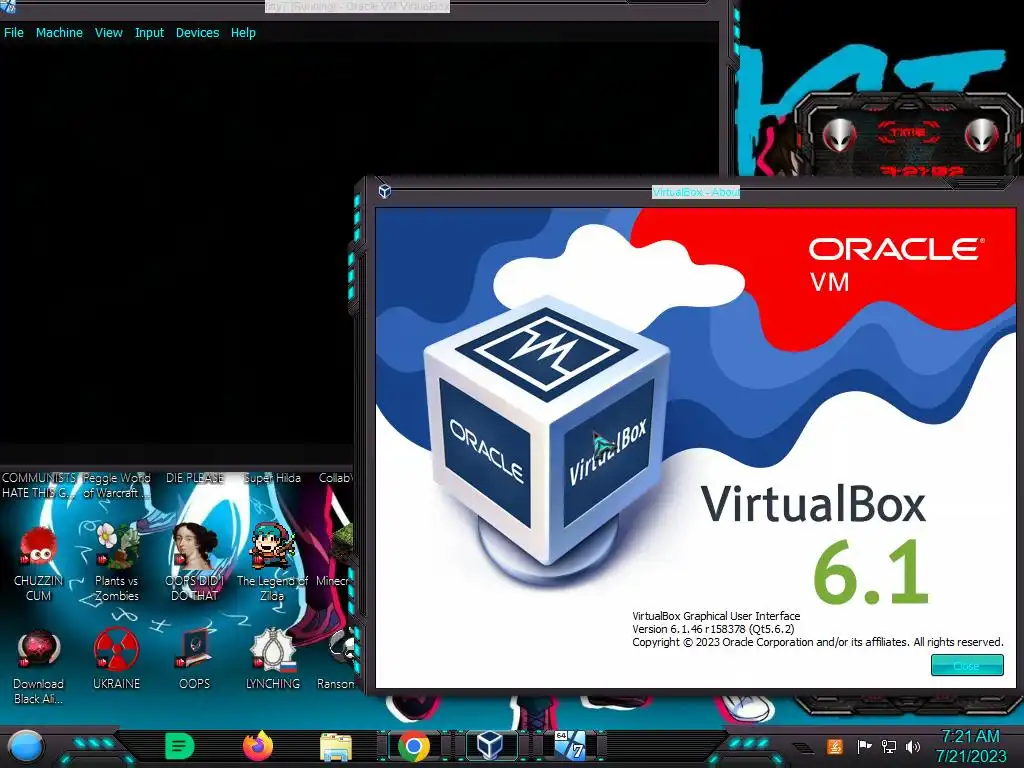
Task: Click the taskbar clock showing 7:21 AM
Action: pyautogui.click(x=970, y=746)
